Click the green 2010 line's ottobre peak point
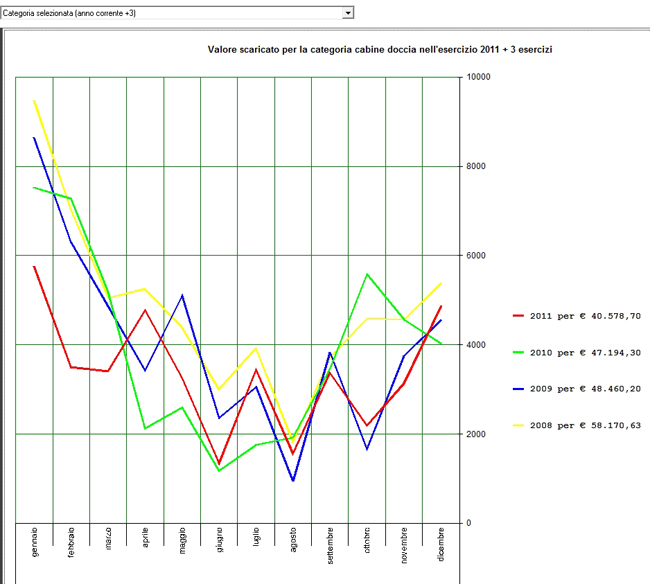Viewport: 650px width, 584px height. [x=367, y=274]
